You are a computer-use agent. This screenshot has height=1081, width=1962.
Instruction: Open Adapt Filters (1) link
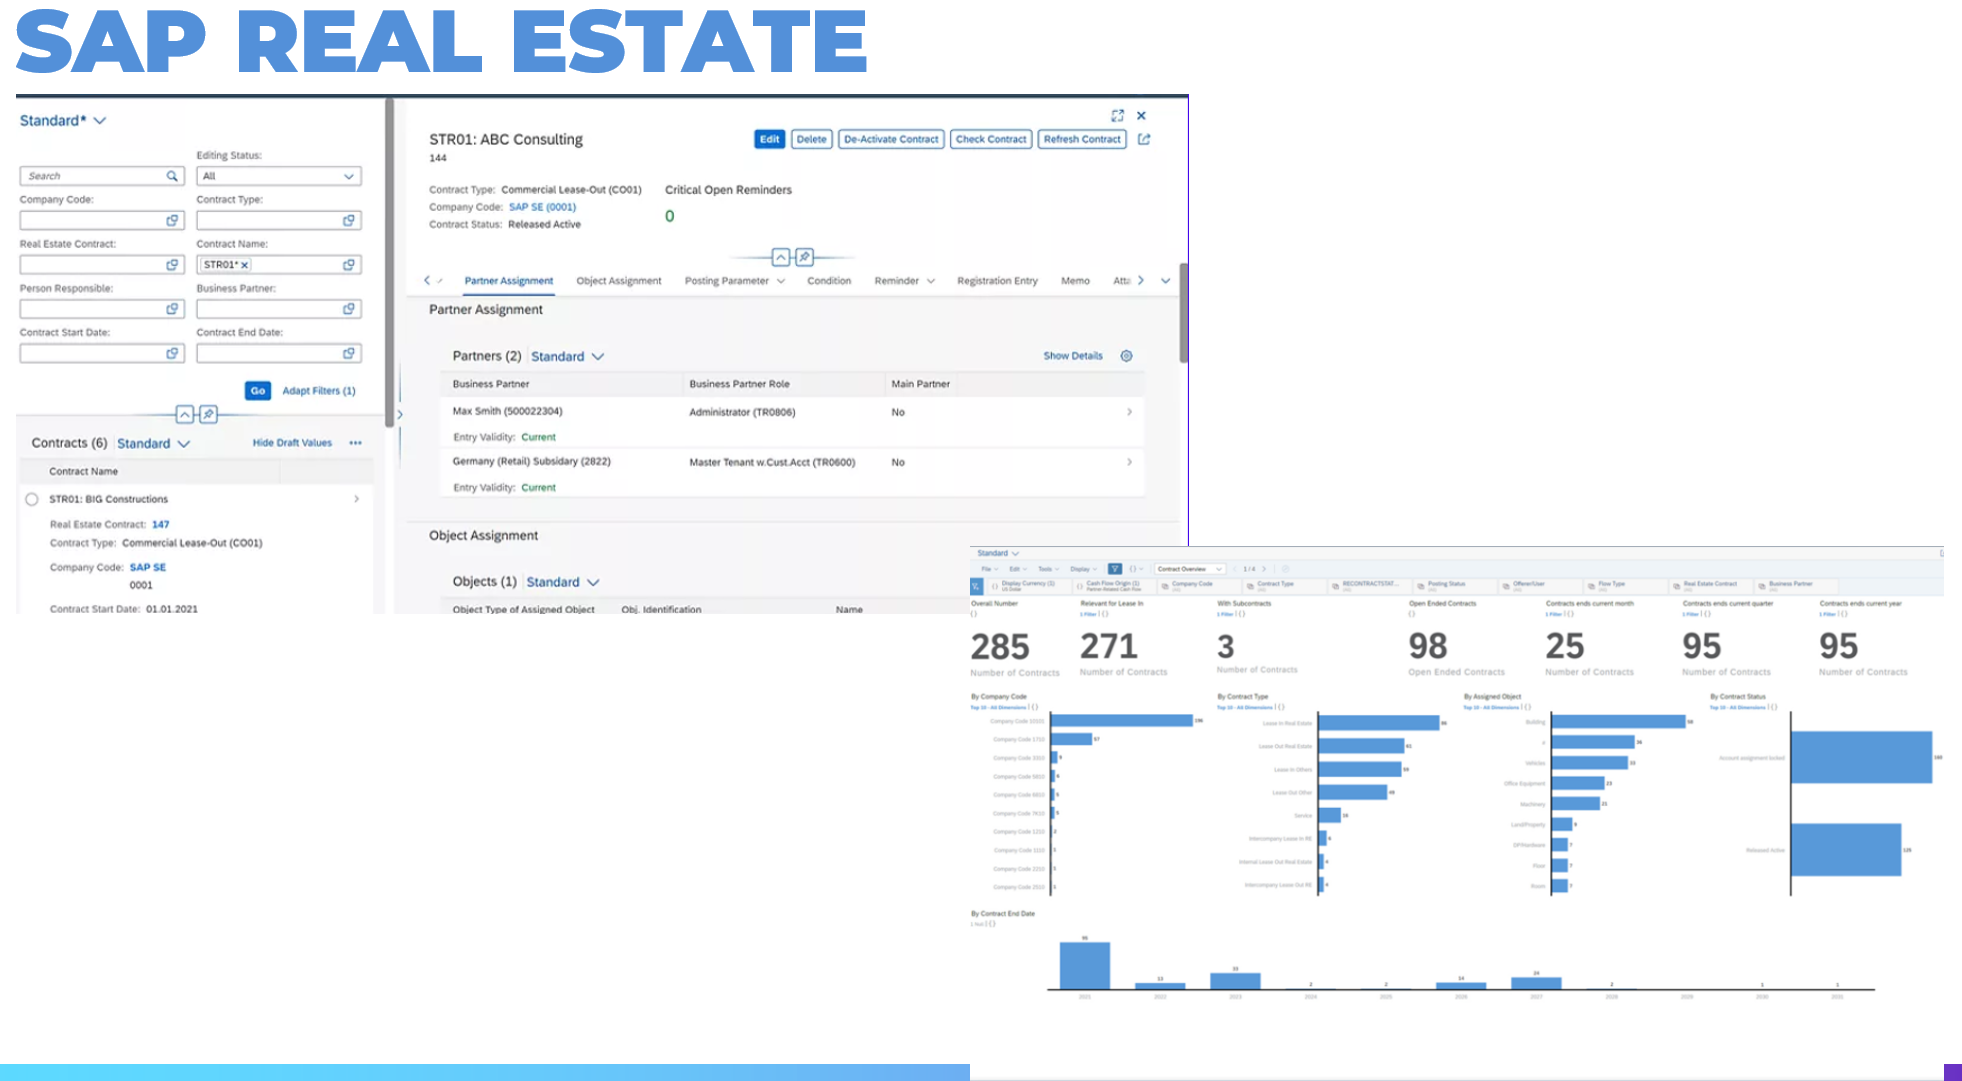[318, 391]
